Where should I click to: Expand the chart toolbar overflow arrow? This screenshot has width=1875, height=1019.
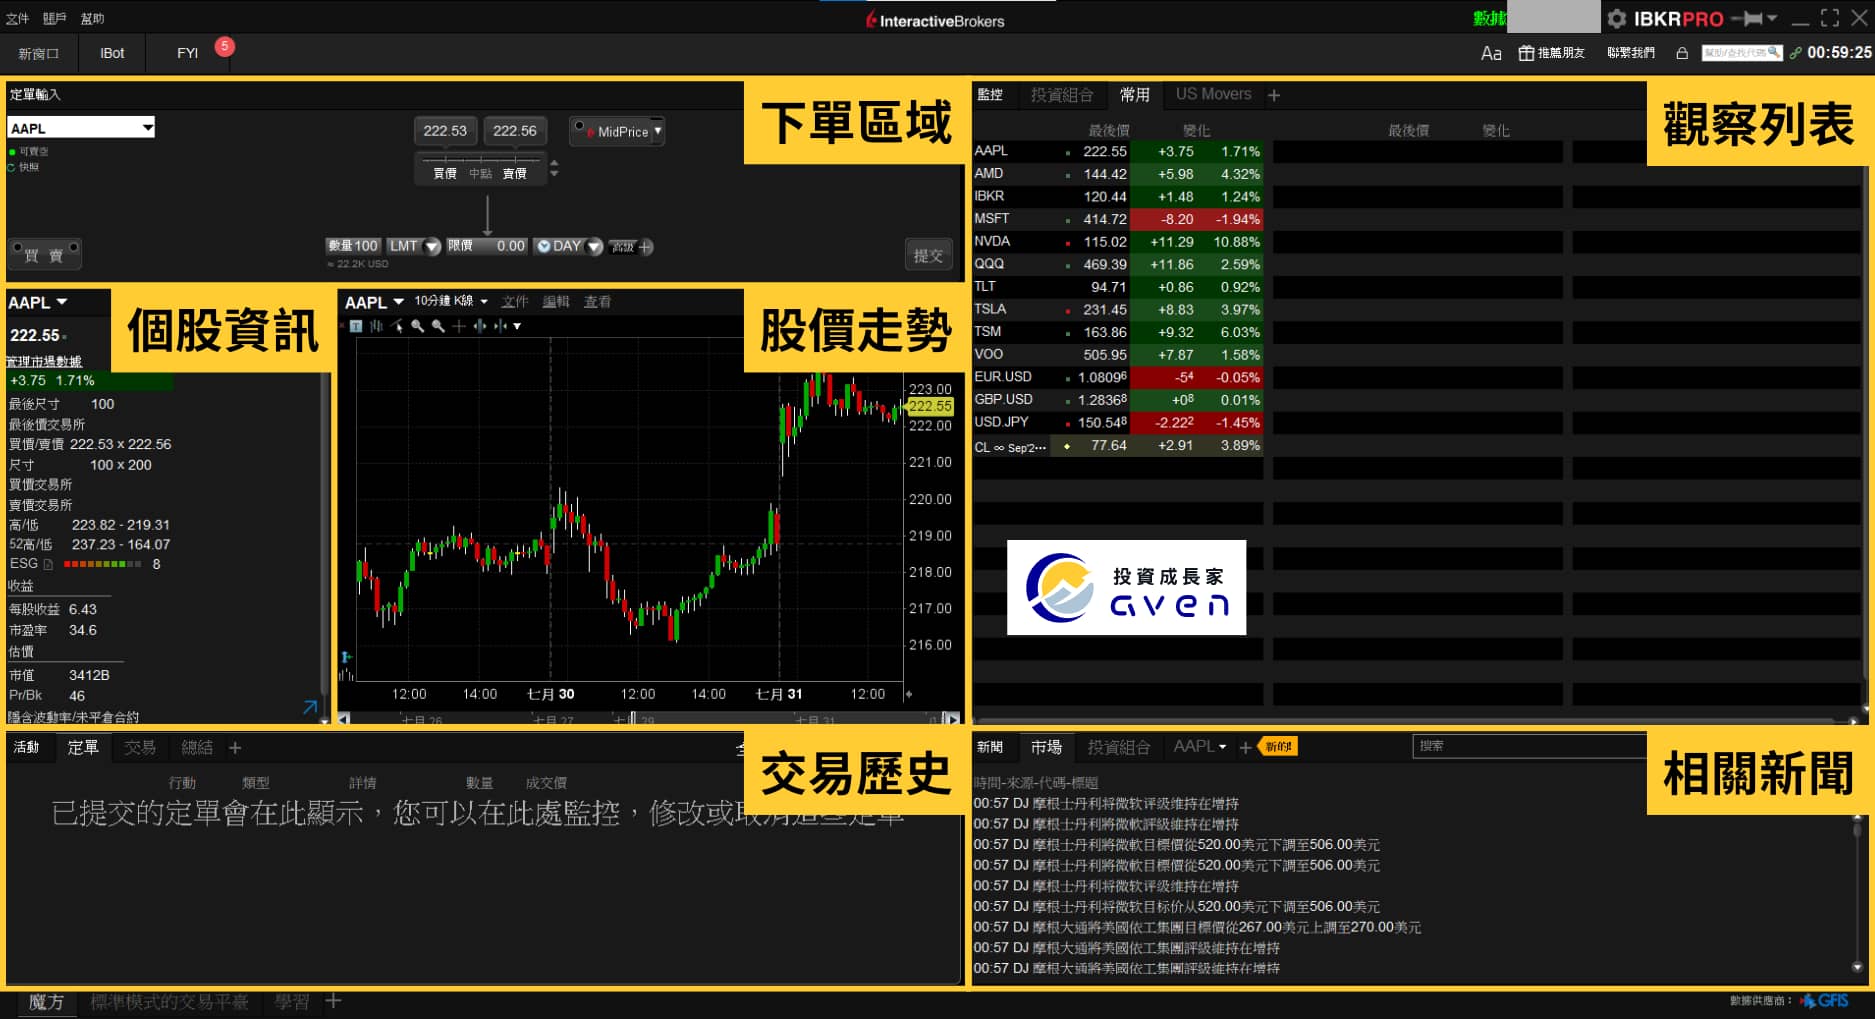coord(517,326)
